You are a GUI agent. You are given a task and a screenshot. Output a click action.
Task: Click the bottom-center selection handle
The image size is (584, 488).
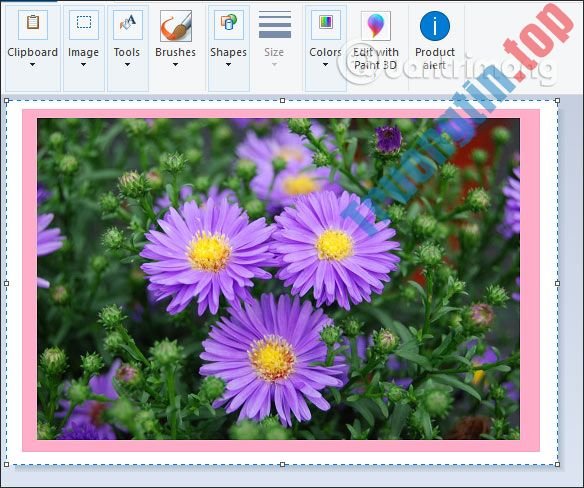coord(282,465)
